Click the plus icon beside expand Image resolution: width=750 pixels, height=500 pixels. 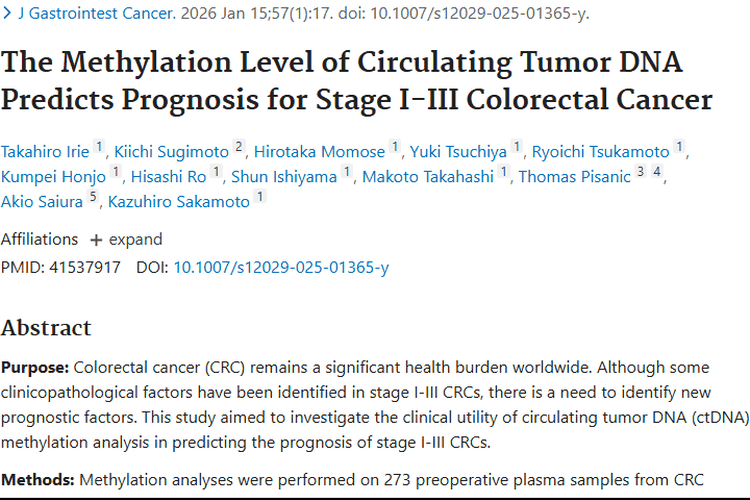tap(96, 240)
